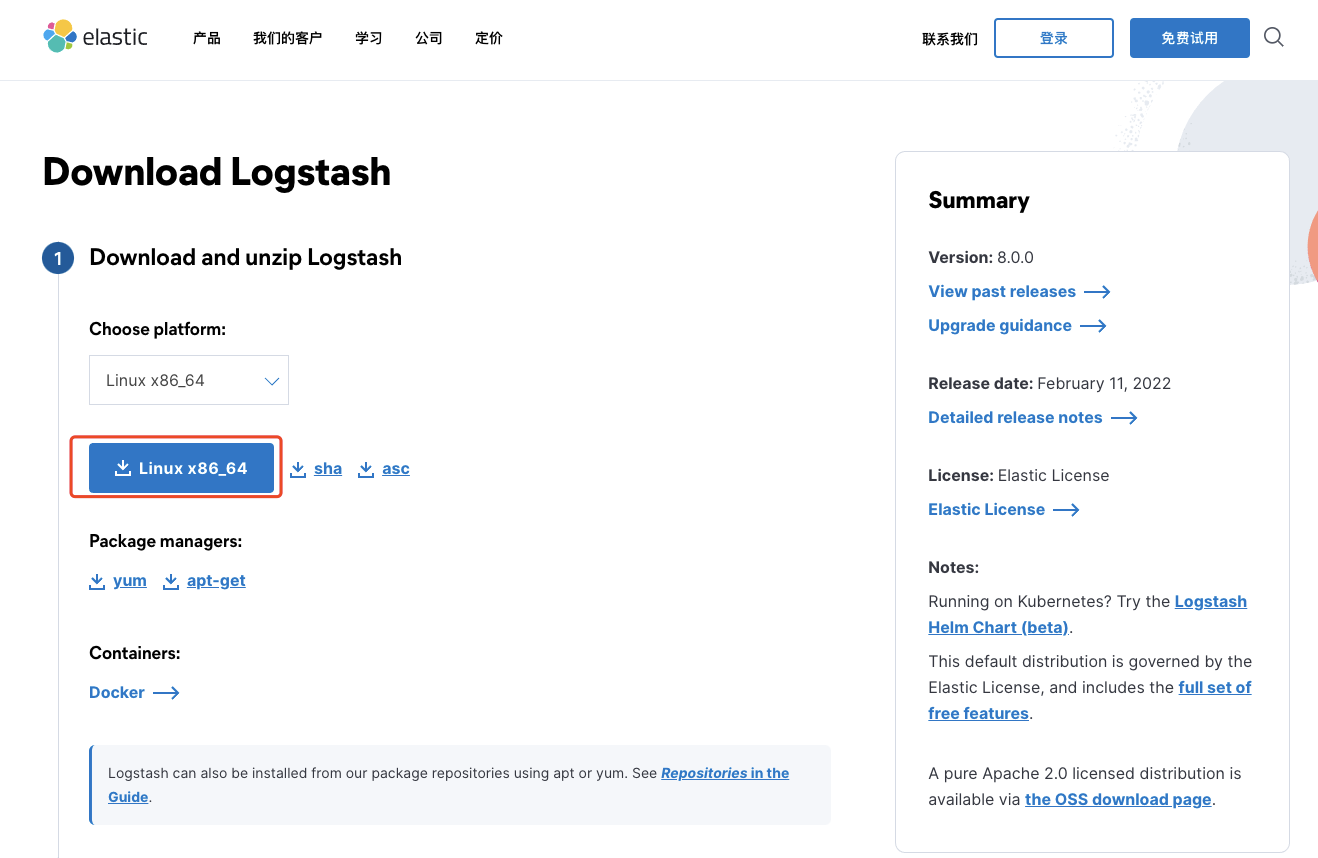Click the asc download icon
The height and width of the screenshot is (858, 1318).
(x=366, y=469)
